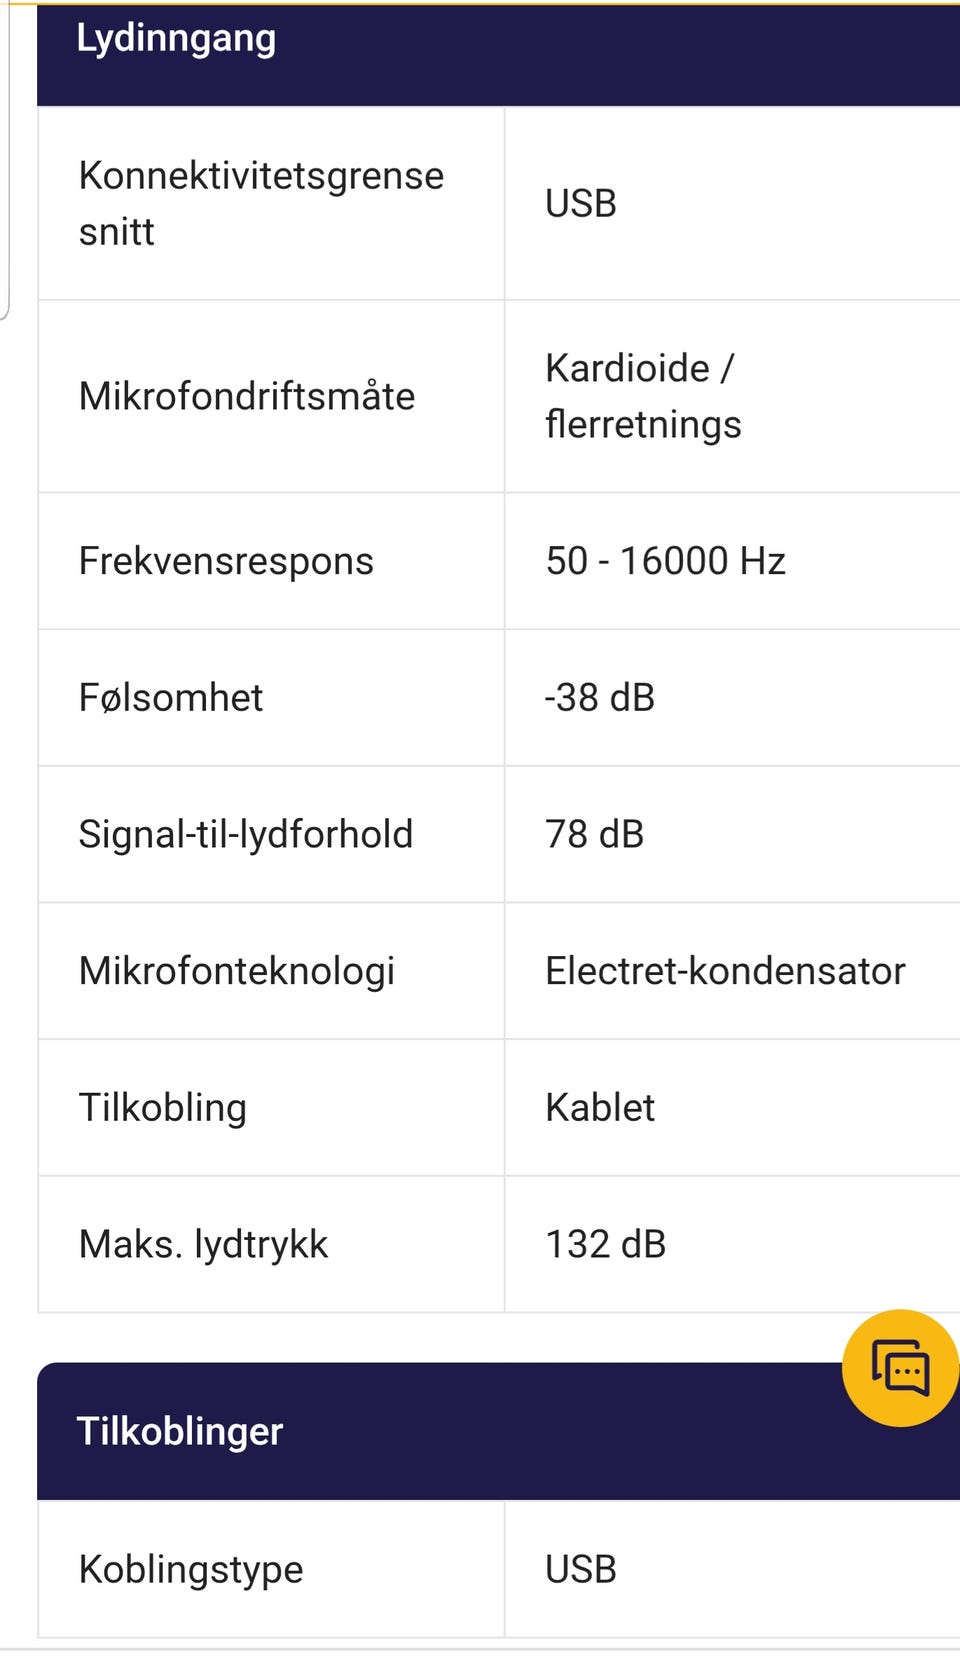Select the Tilkobling row label

point(163,1107)
